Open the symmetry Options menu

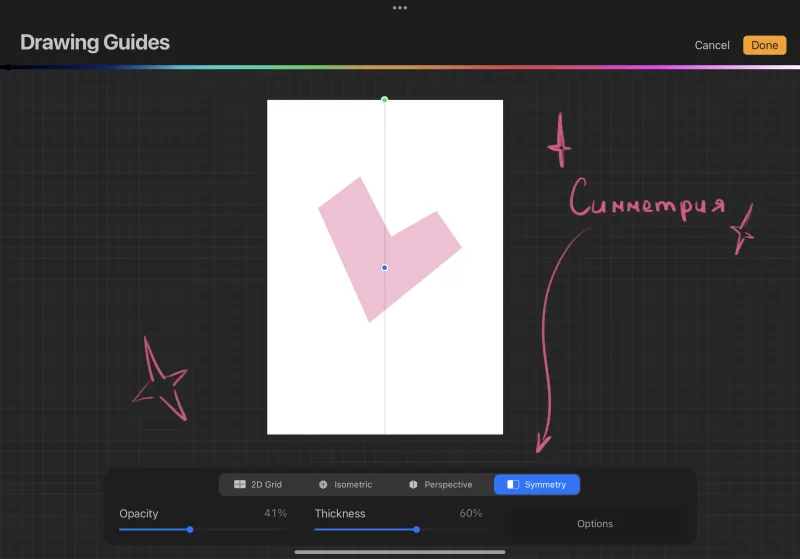click(x=595, y=524)
